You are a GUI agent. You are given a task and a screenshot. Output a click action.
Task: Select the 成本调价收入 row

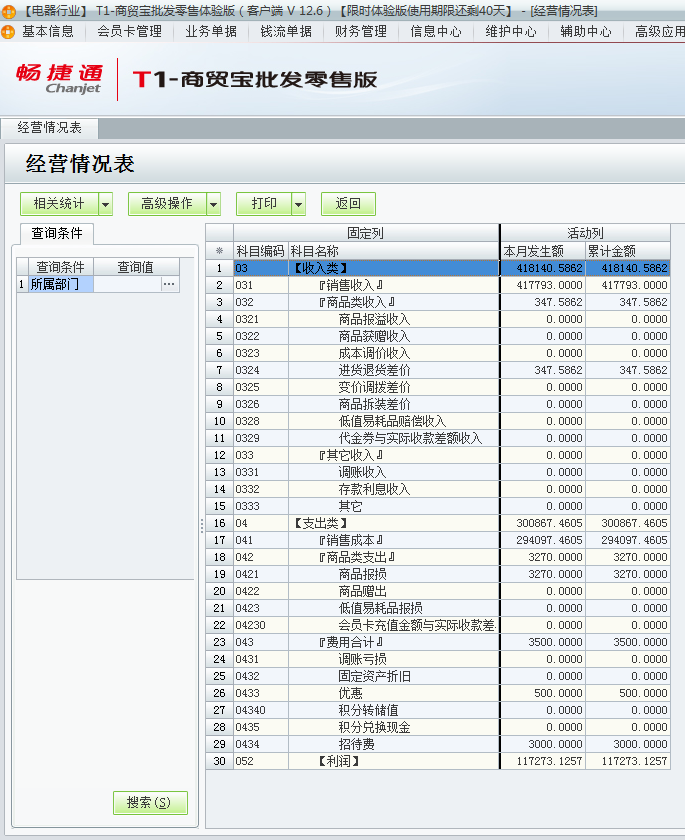tap(438, 353)
